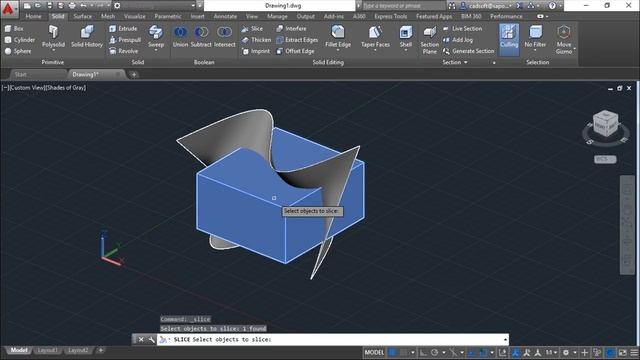This screenshot has height=360, width=640.
Task: Click the Union boolean tool
Action: (180, 36)
